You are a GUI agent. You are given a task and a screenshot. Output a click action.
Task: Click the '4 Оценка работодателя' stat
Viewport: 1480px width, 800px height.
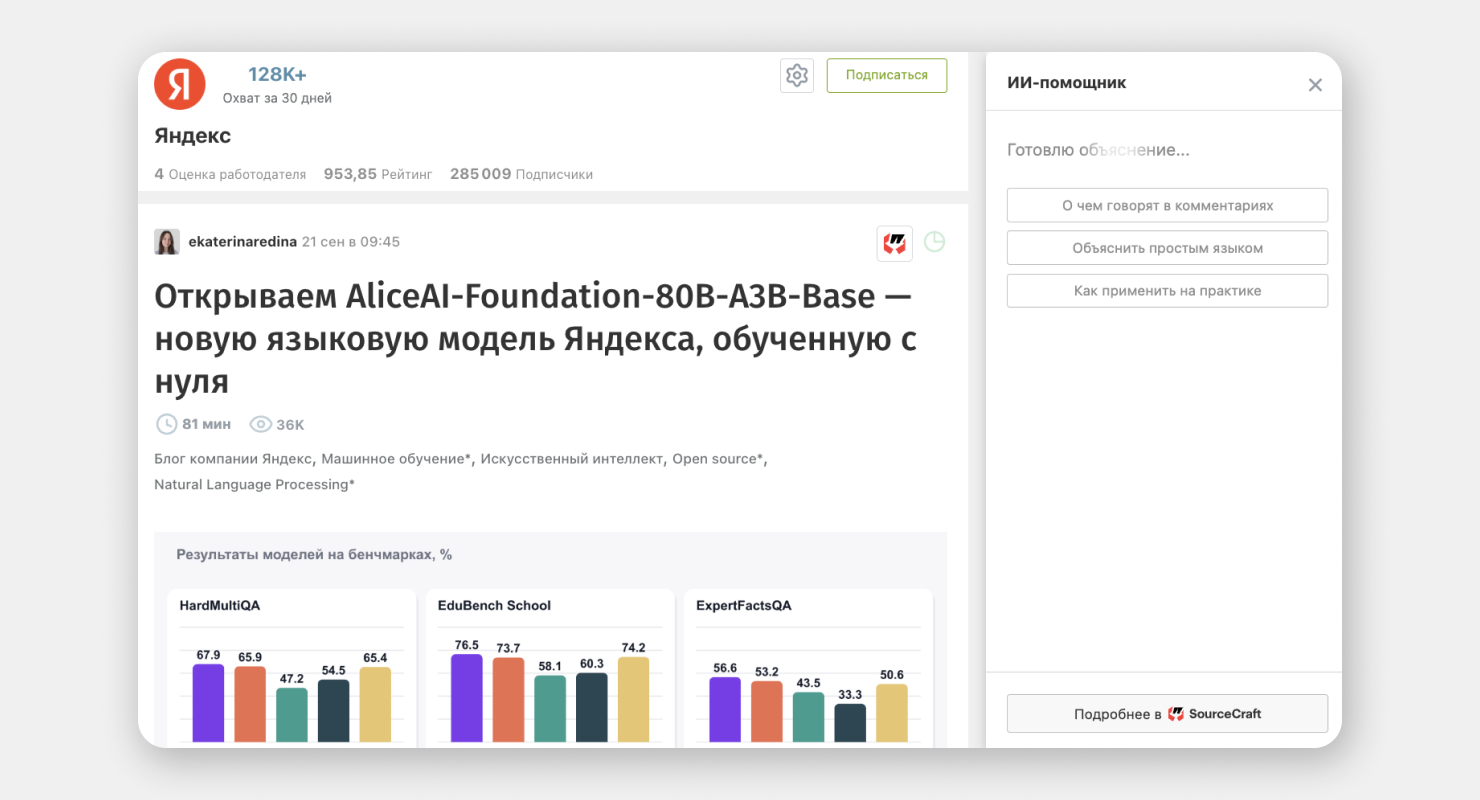pyautogui.click(x=230, y=174)
